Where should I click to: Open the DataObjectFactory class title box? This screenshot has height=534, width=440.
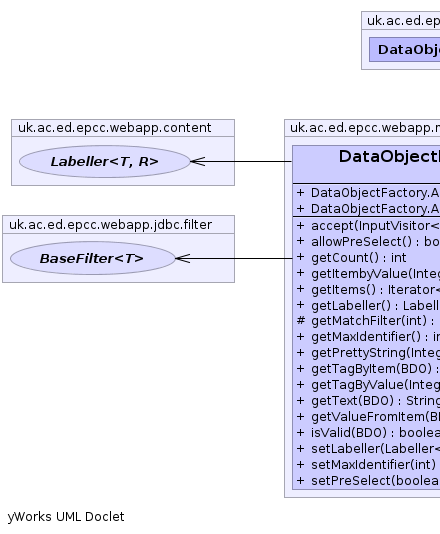[366, 164]
